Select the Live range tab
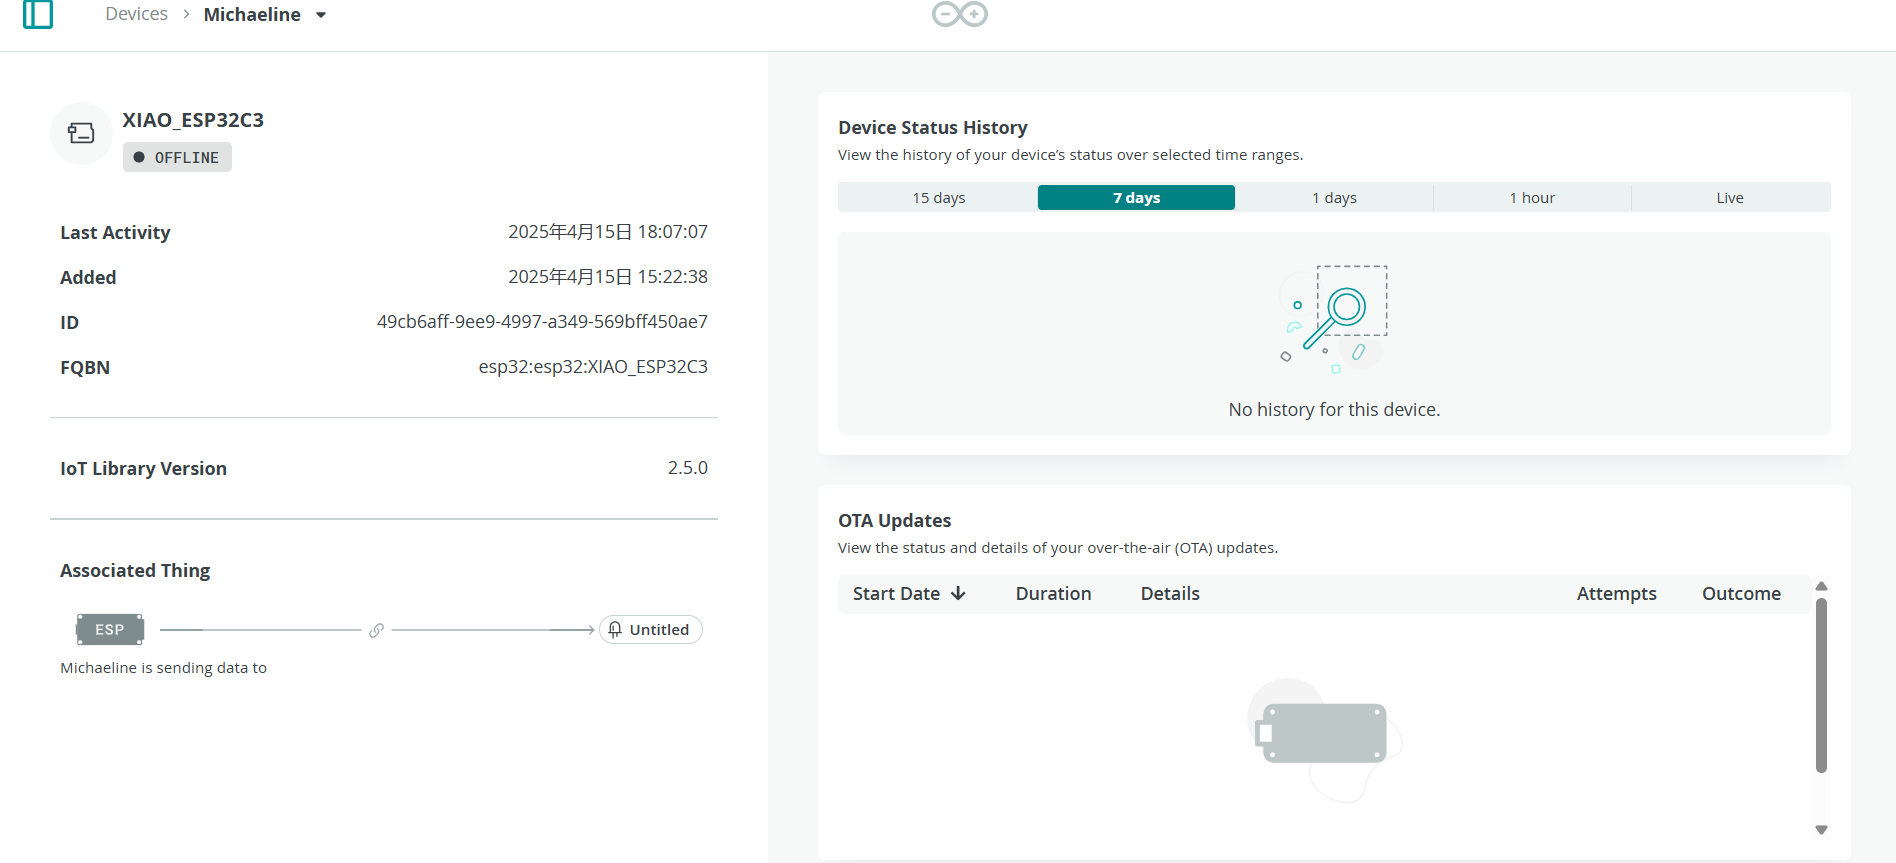 (x=1730, y=197)
